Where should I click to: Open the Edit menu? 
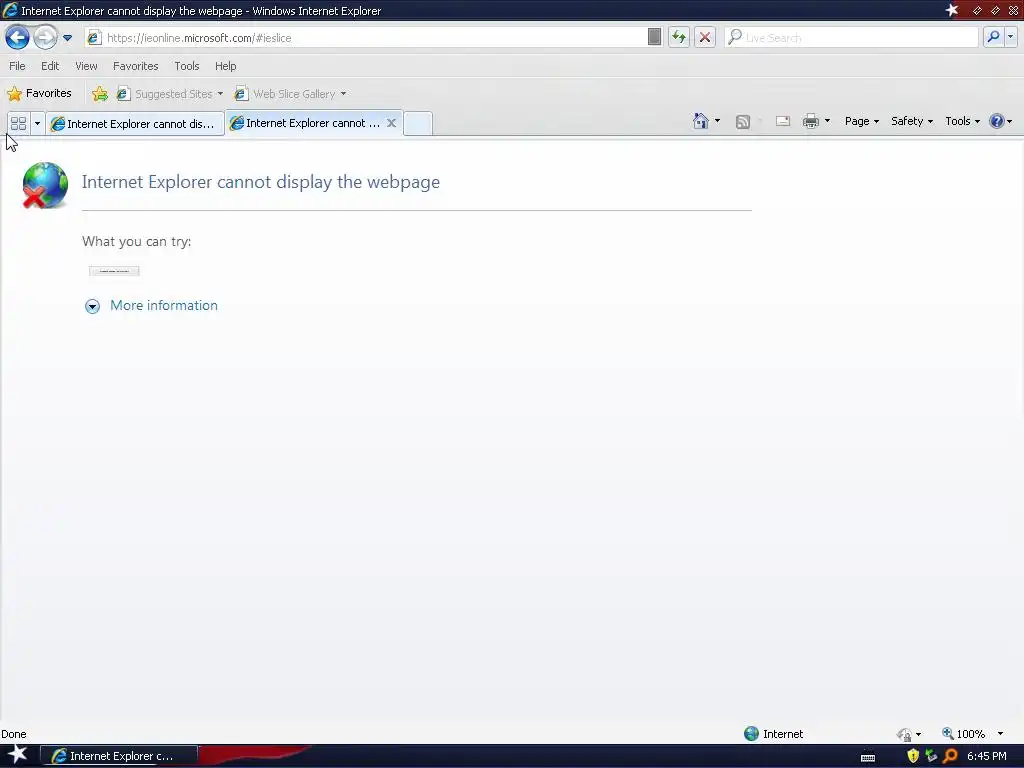point(50,66)
